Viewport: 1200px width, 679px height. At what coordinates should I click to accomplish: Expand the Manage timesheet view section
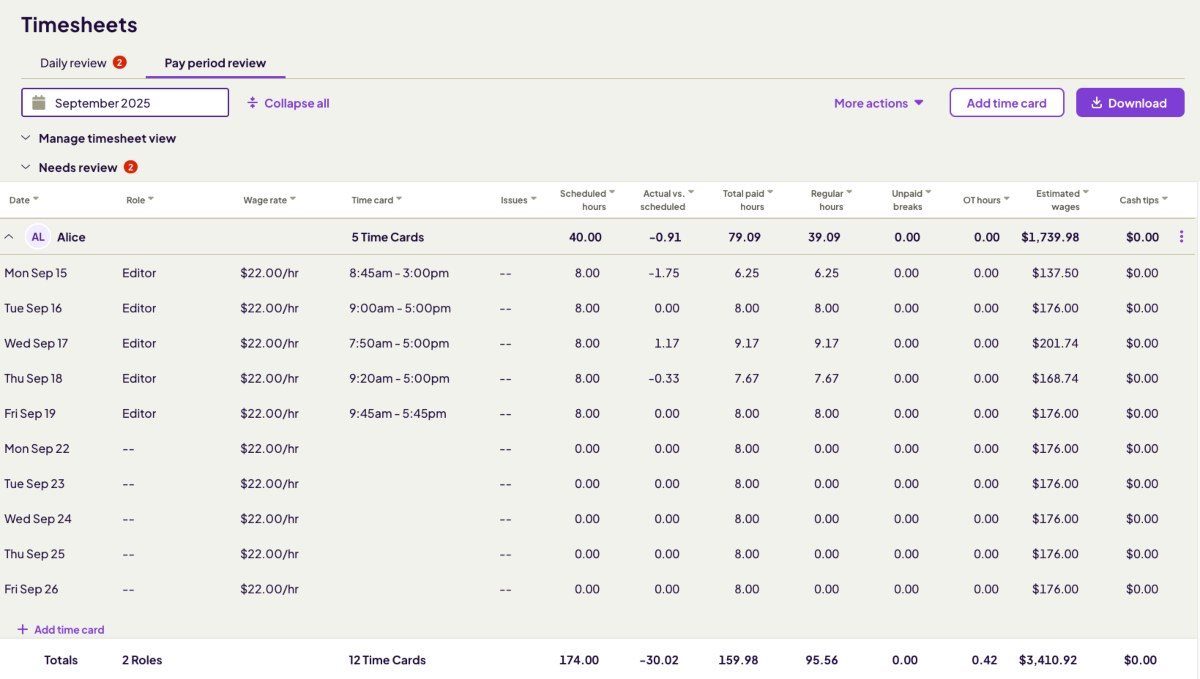coord(26,138)
